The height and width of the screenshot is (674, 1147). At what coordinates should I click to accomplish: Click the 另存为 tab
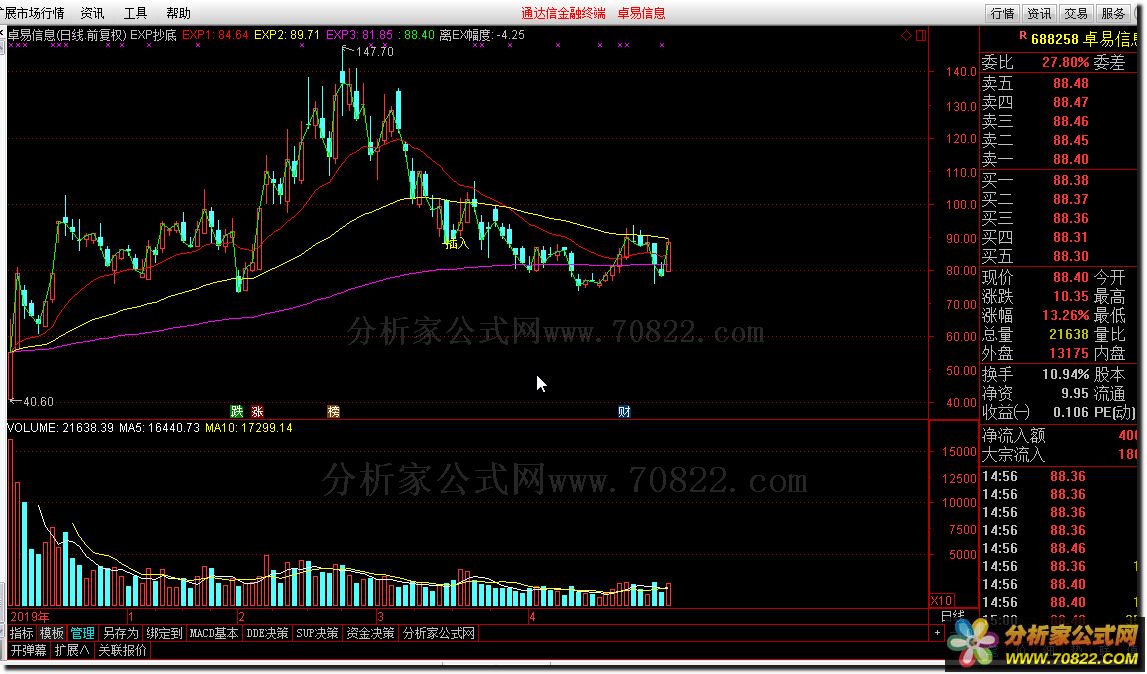(121, 633)
